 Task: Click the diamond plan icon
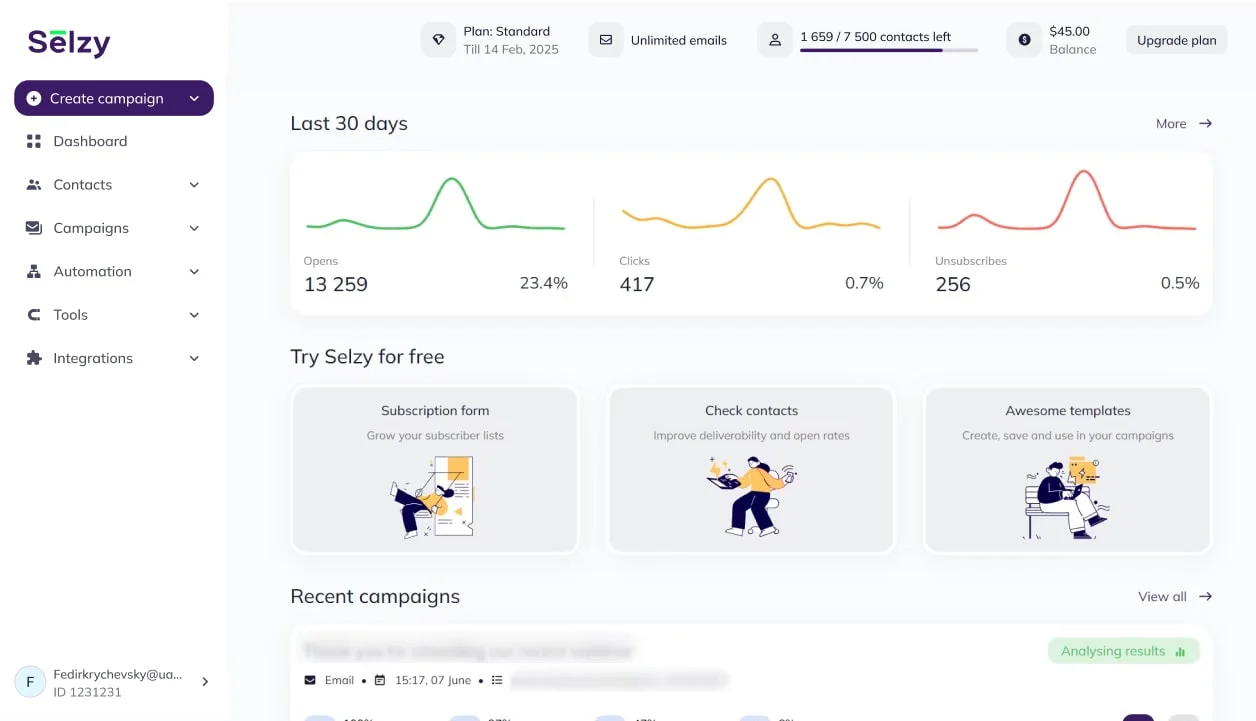click(x=438, y=40)
